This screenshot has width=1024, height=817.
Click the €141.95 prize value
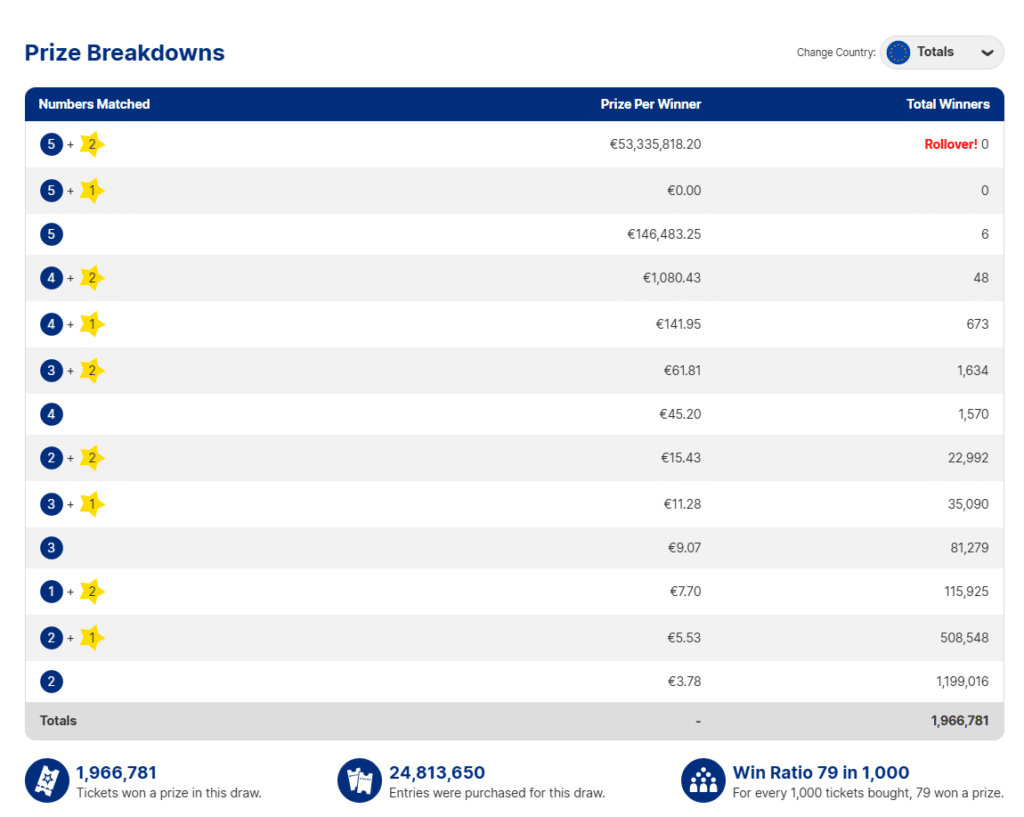(x=678, y=325)
